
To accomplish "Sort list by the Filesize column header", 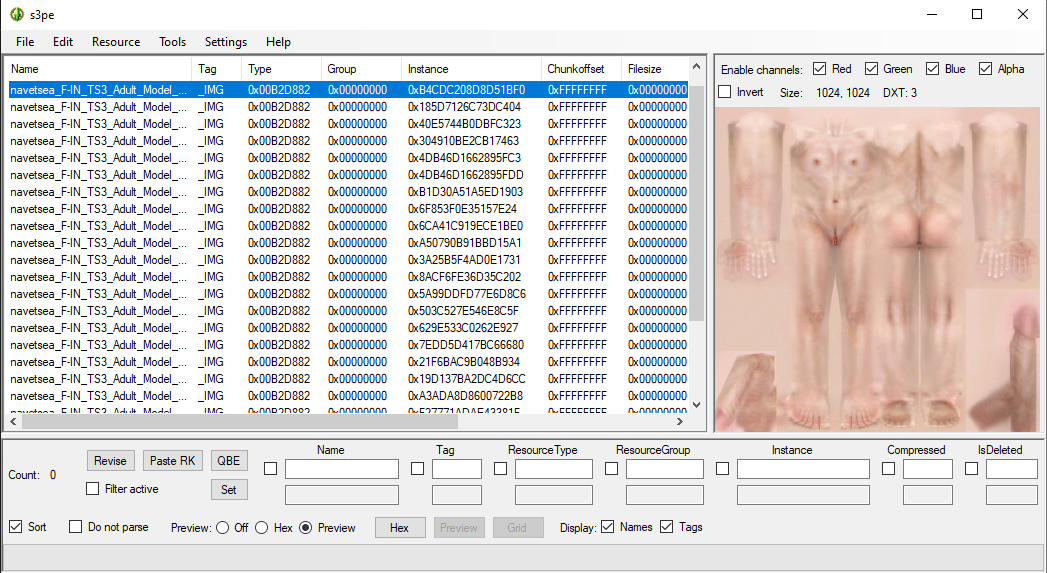I will (x=654, y=69).
